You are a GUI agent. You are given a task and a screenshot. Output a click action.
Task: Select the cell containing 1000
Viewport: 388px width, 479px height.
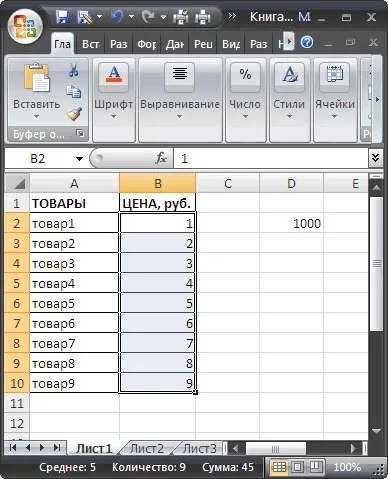tap(291, 223)
